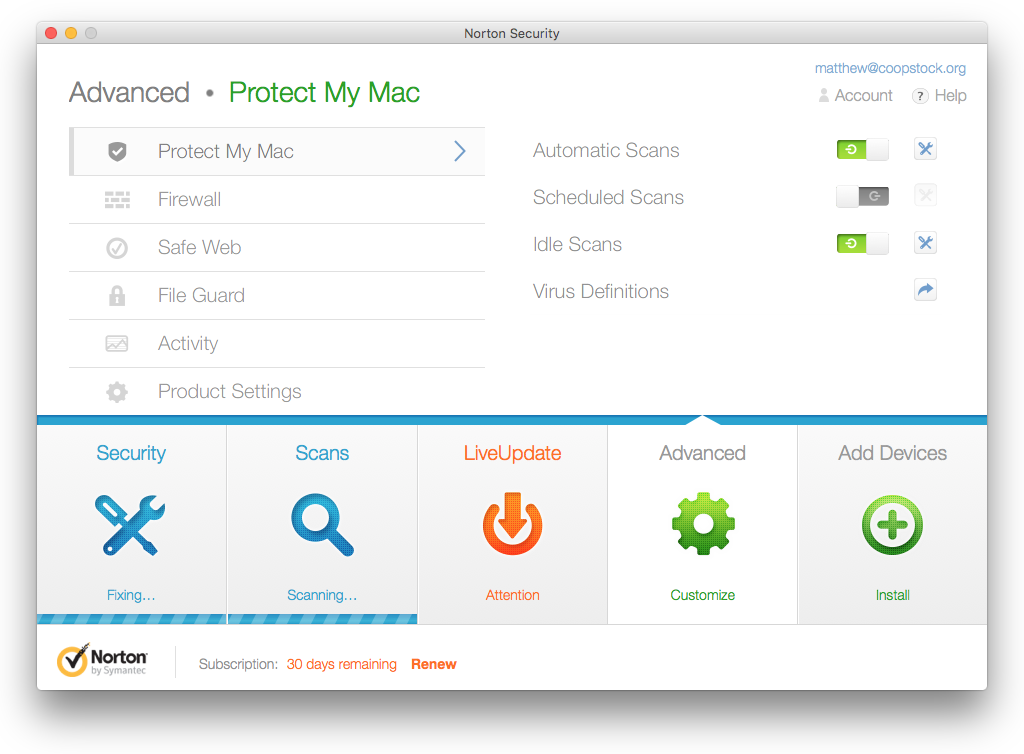The height and width of the screenshot is (754, 1024).
Task: Open Idle Scans settings wrench icon
Action: (x=925, y=243)
